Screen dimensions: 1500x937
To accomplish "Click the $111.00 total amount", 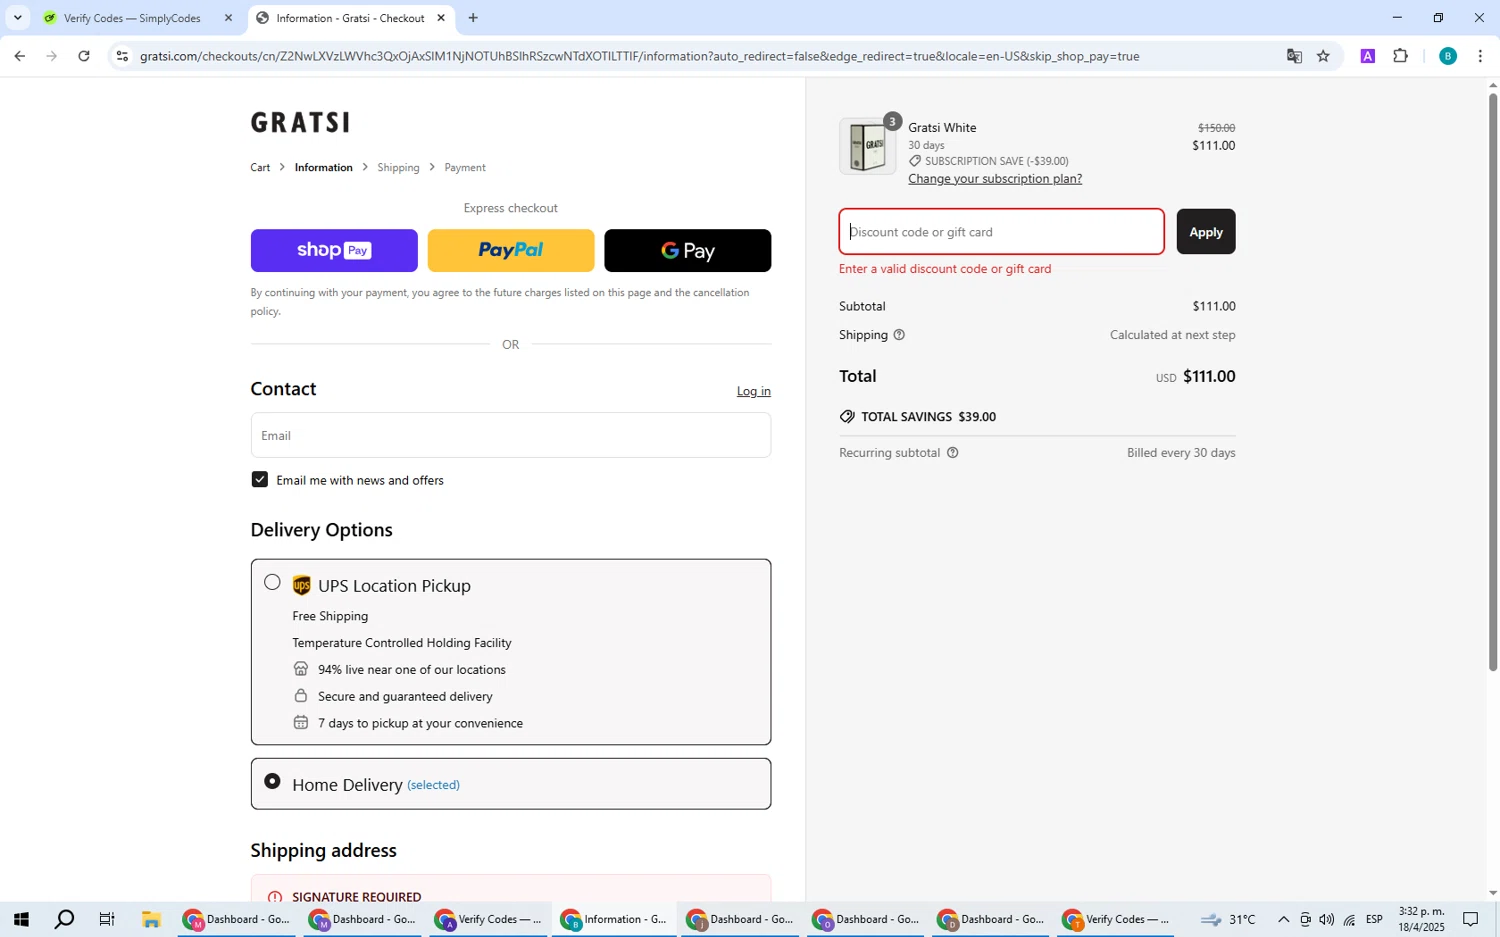I will pyautogui.click(x=1209, y=376).
